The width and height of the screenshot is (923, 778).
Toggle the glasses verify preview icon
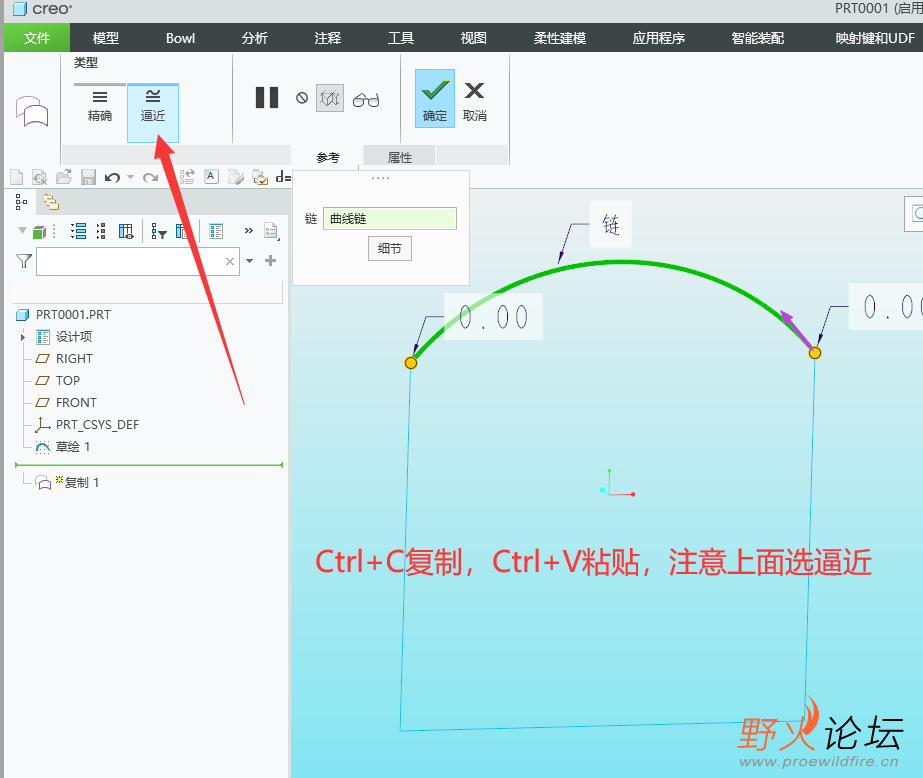366,100
